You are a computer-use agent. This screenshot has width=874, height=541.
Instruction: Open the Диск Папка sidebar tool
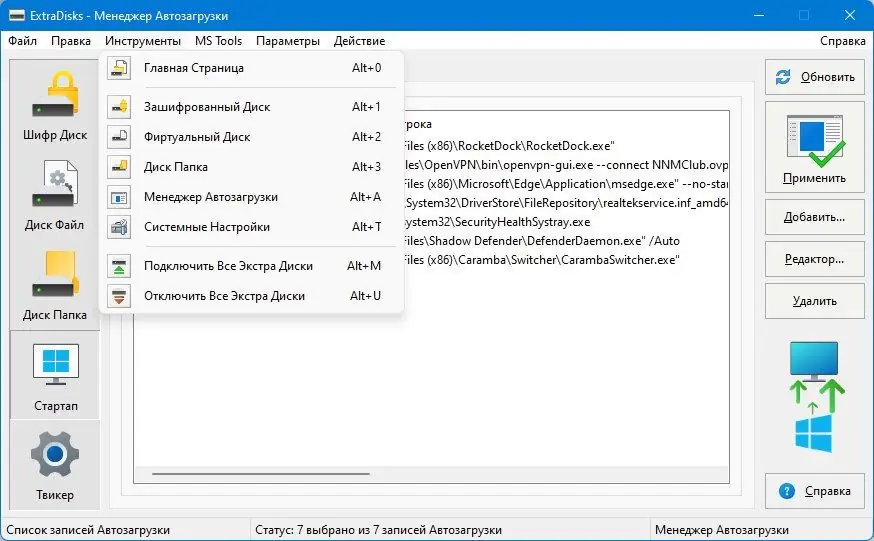(55, 285)
